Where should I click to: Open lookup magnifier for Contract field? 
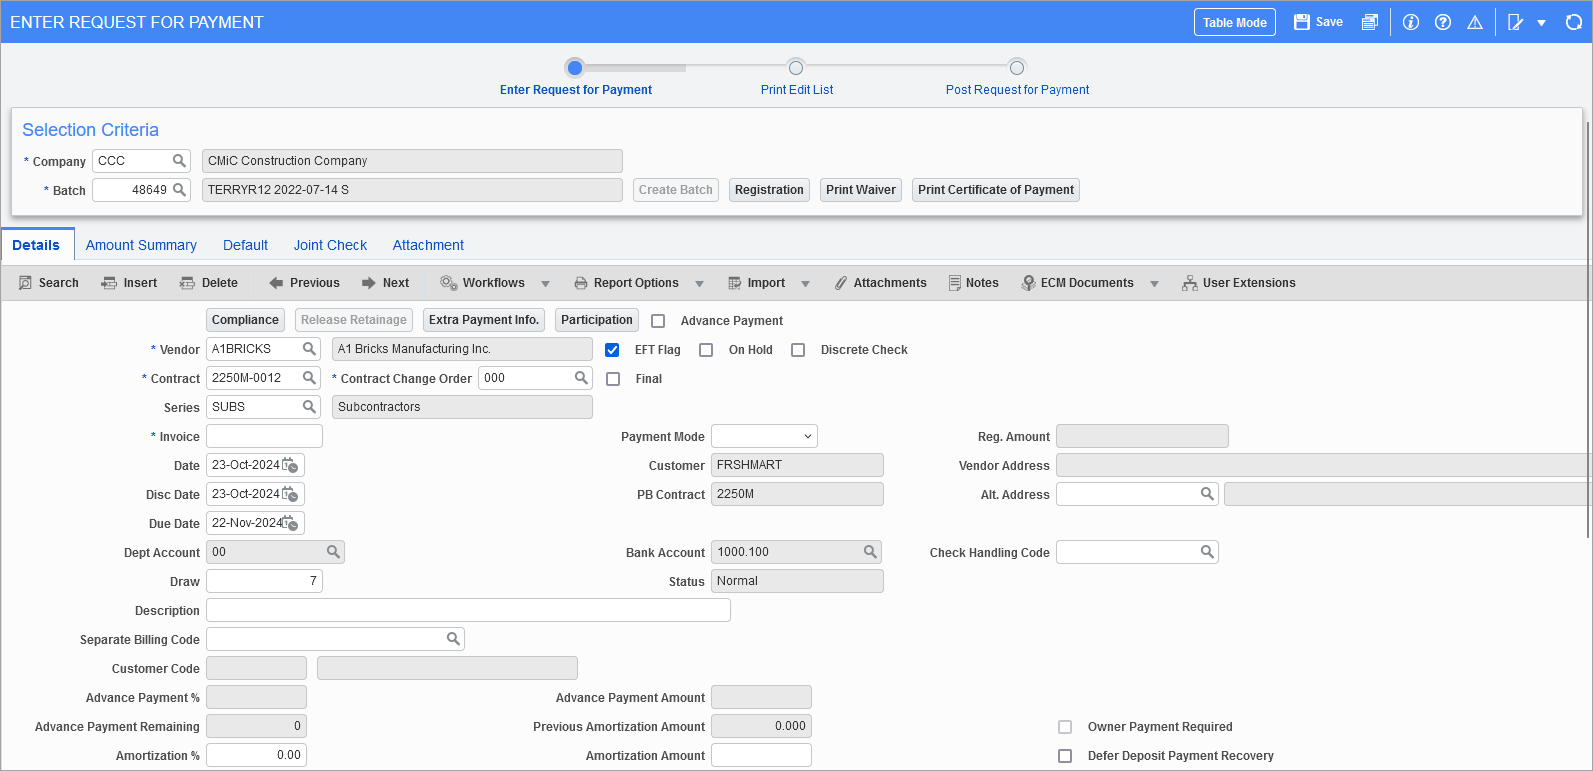pos(309,378)
